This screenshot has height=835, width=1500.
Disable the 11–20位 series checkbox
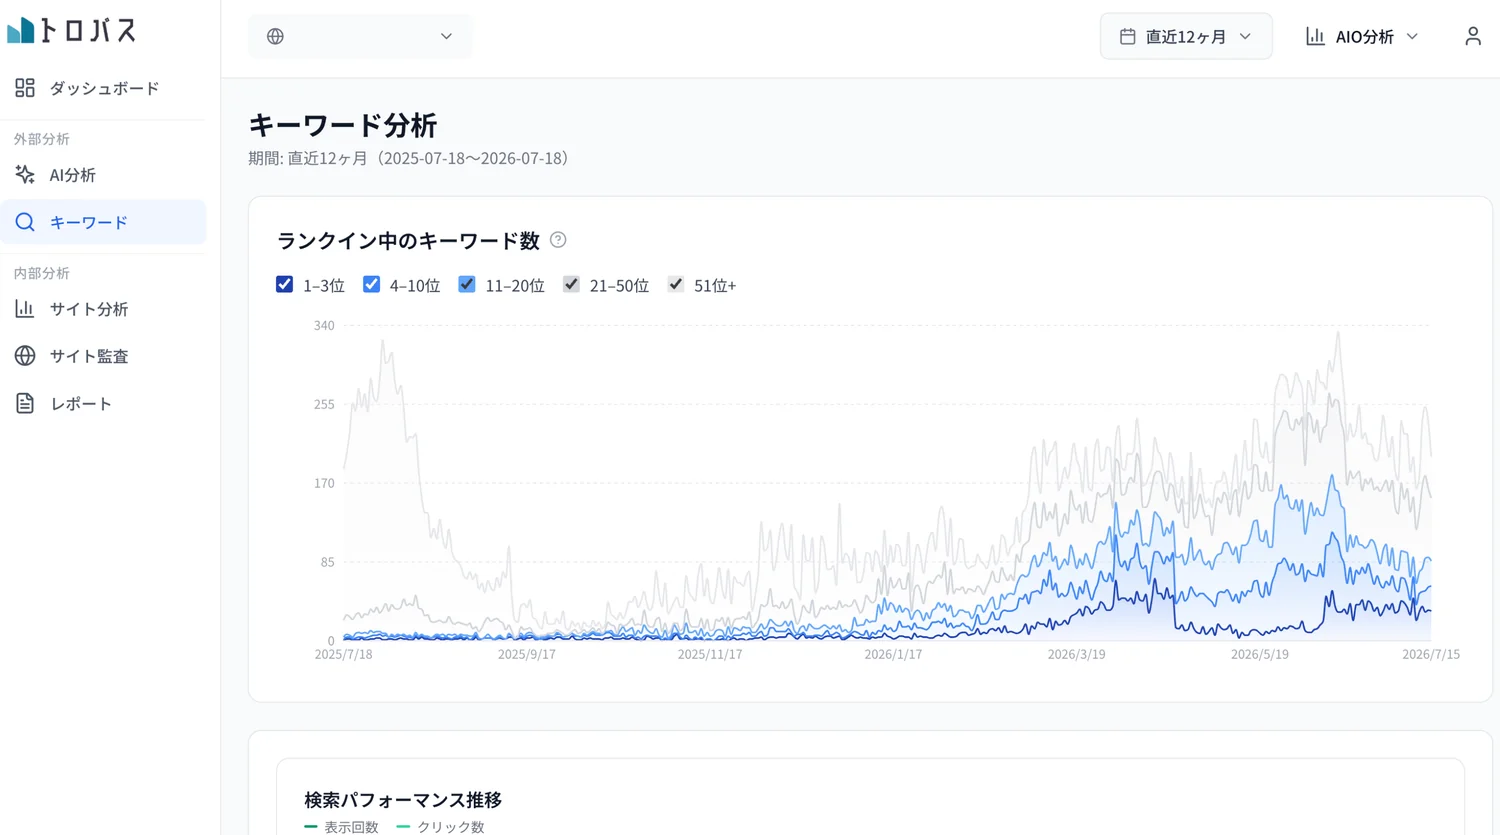coord(467,284)
